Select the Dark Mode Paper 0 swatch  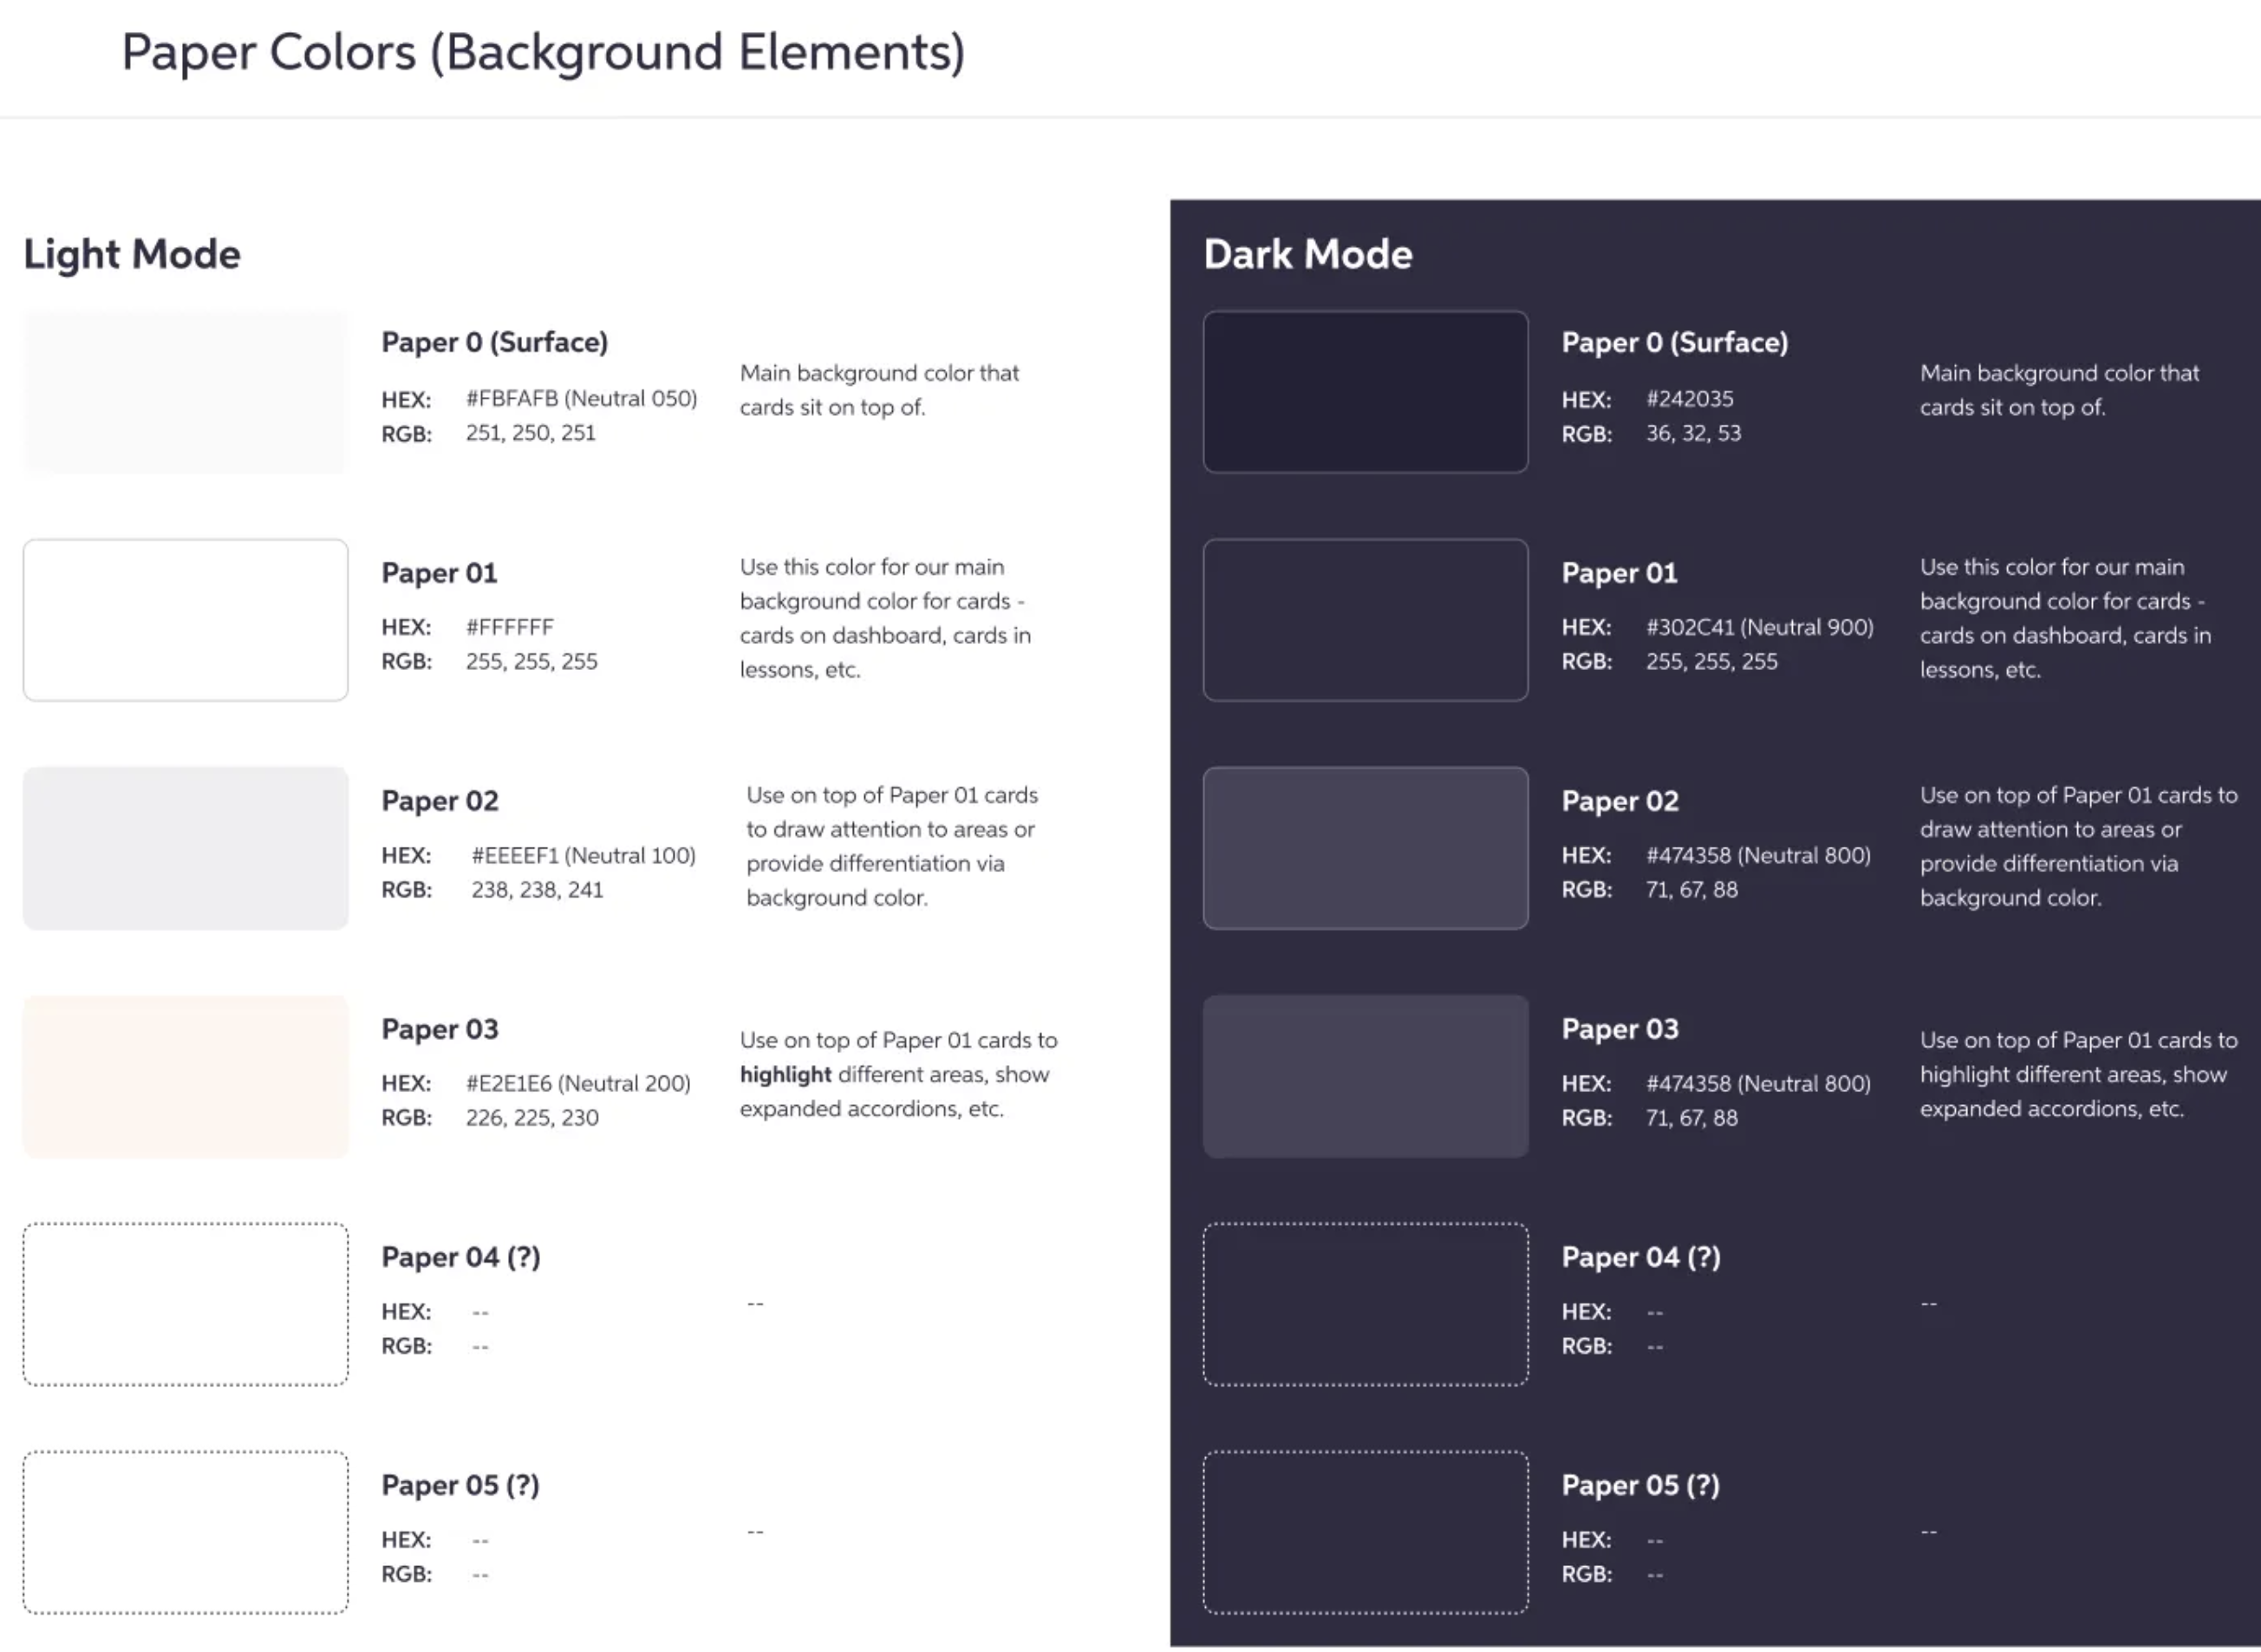coord(1366,392)
